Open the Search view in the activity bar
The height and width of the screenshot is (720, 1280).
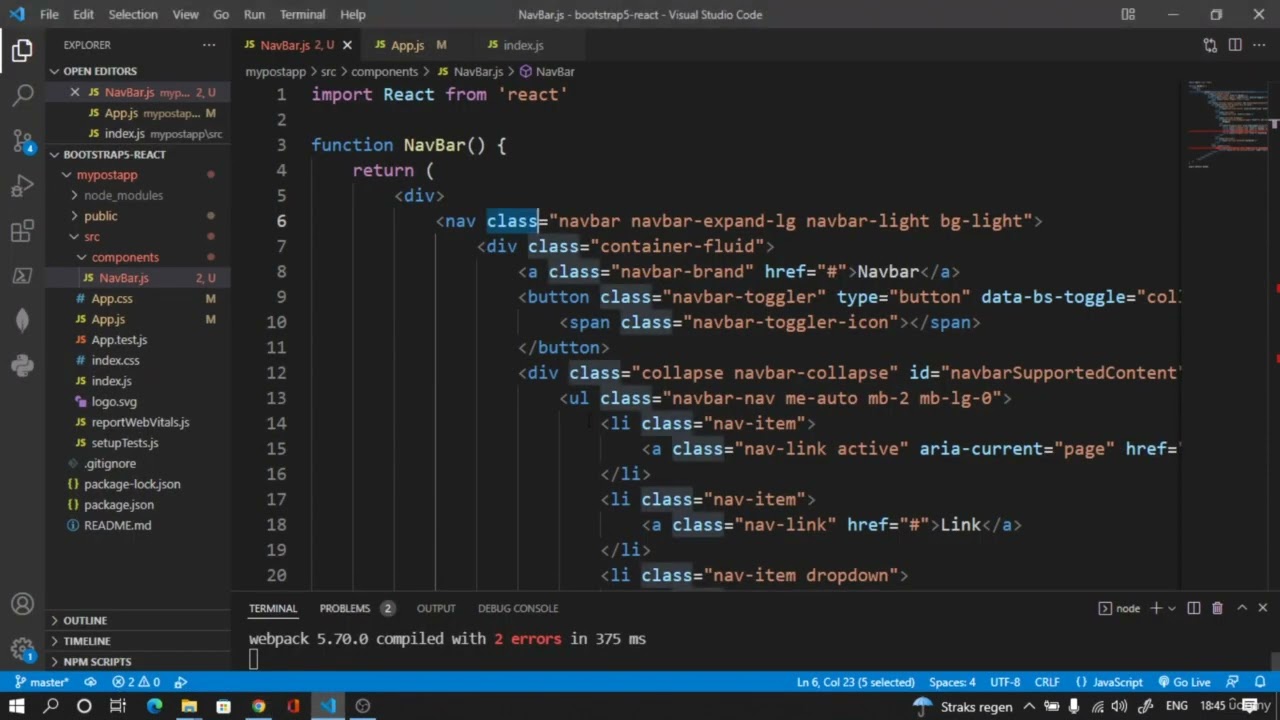(22, 94)
